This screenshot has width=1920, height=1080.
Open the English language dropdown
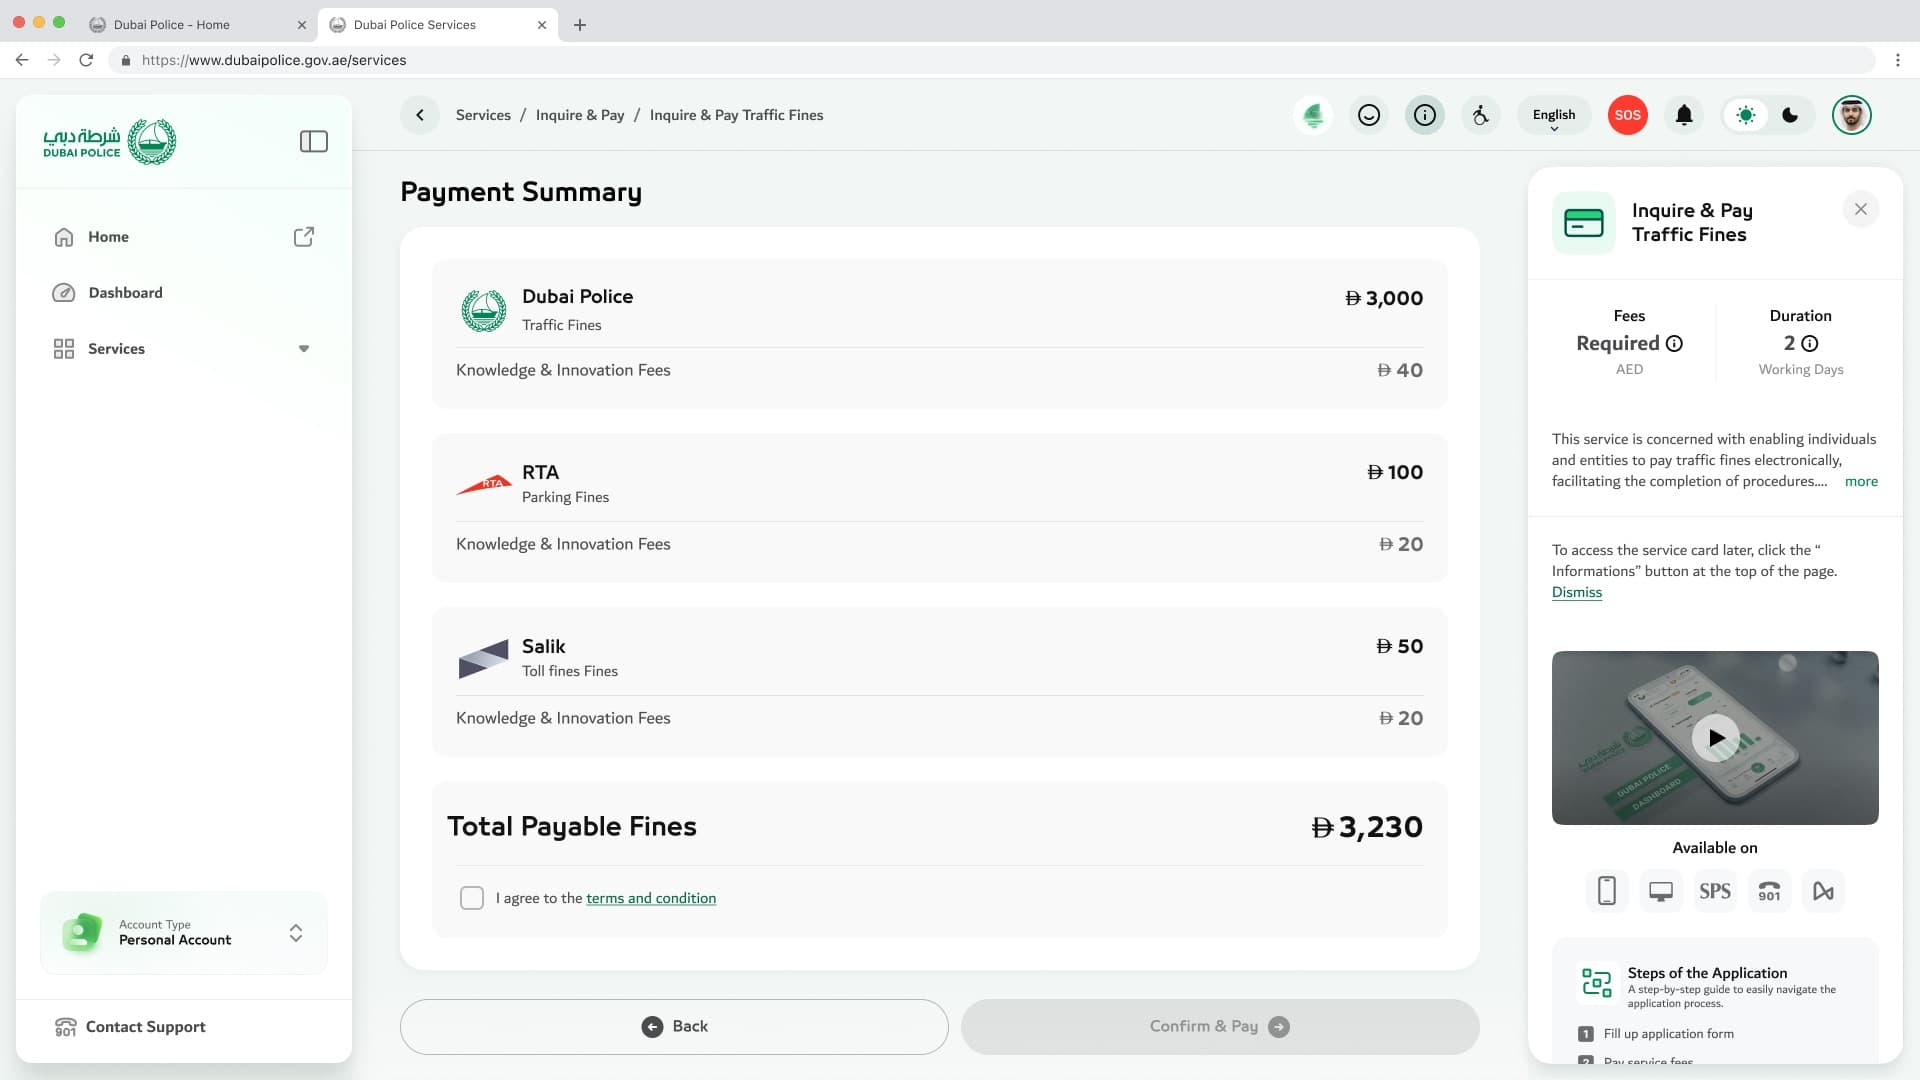pyautogui.click(x=1554, y=115)
